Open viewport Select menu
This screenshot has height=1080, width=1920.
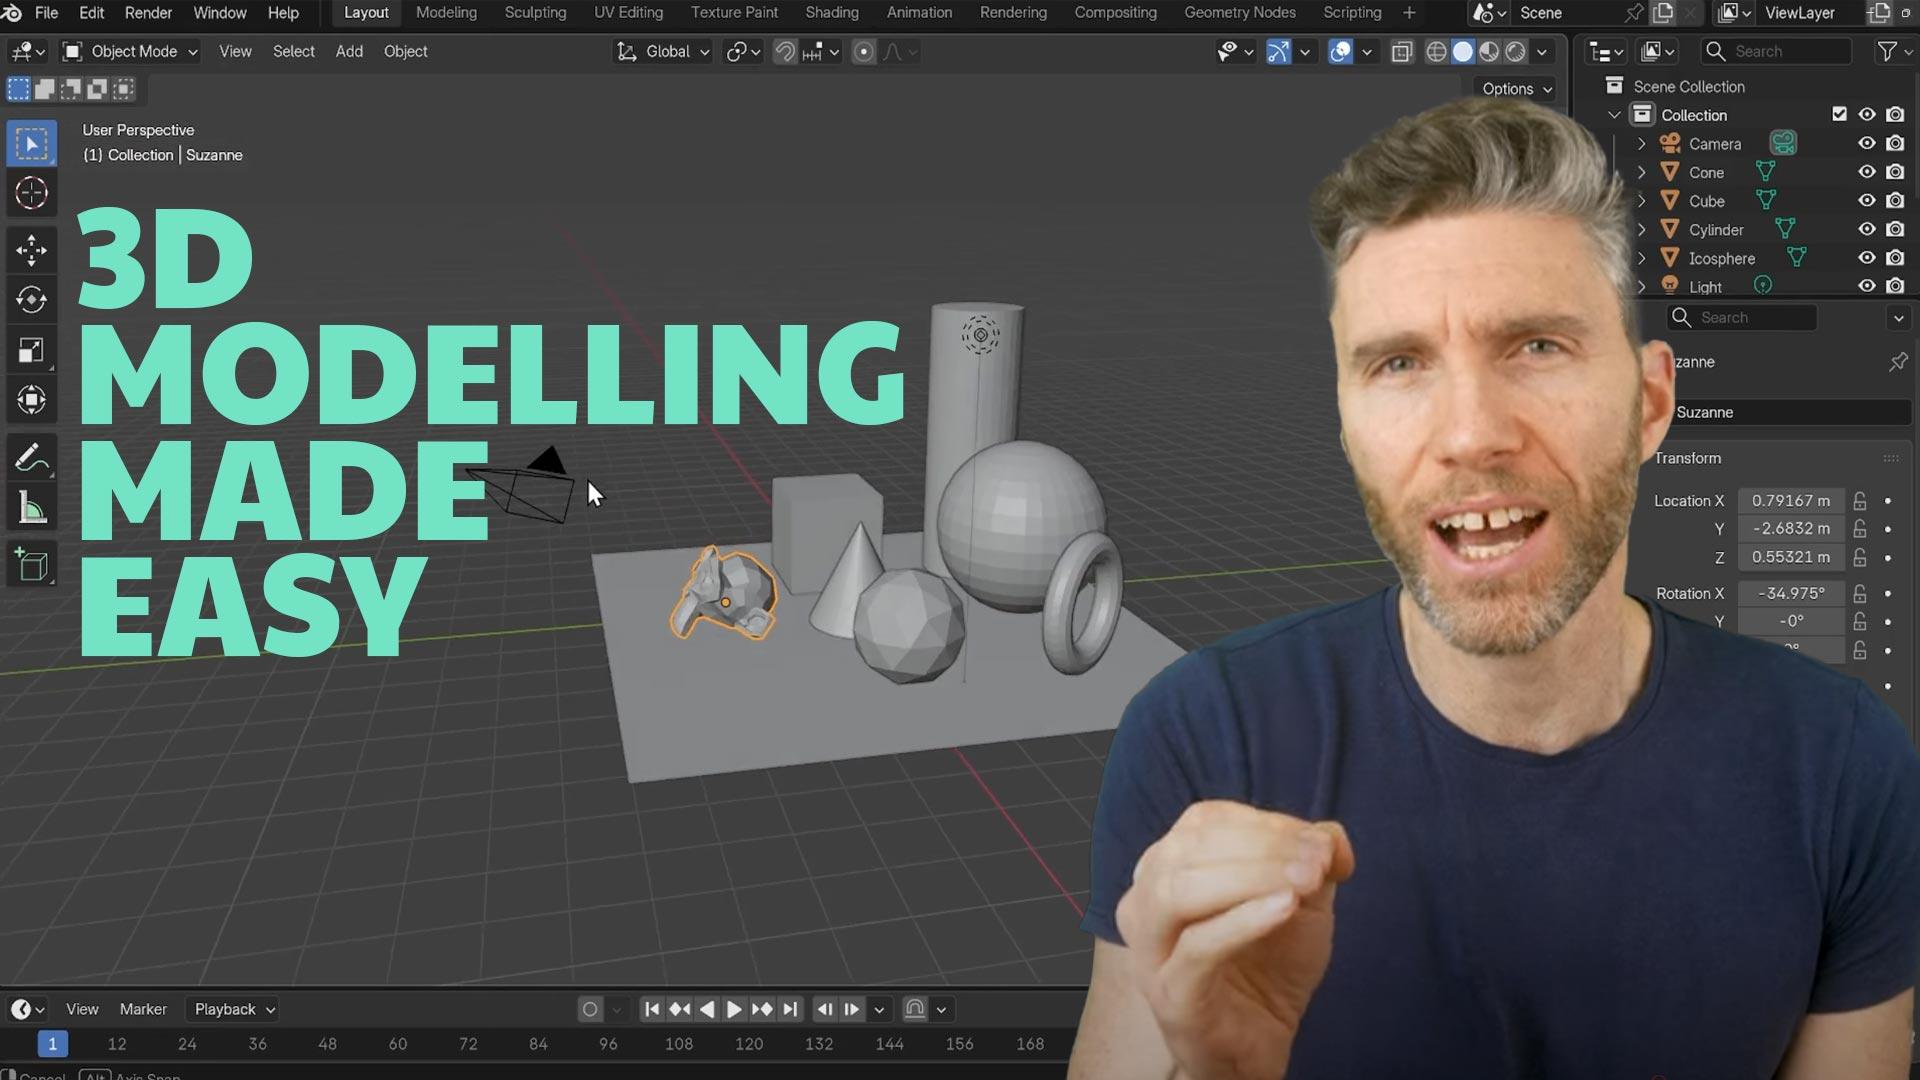tap(293, 52)
